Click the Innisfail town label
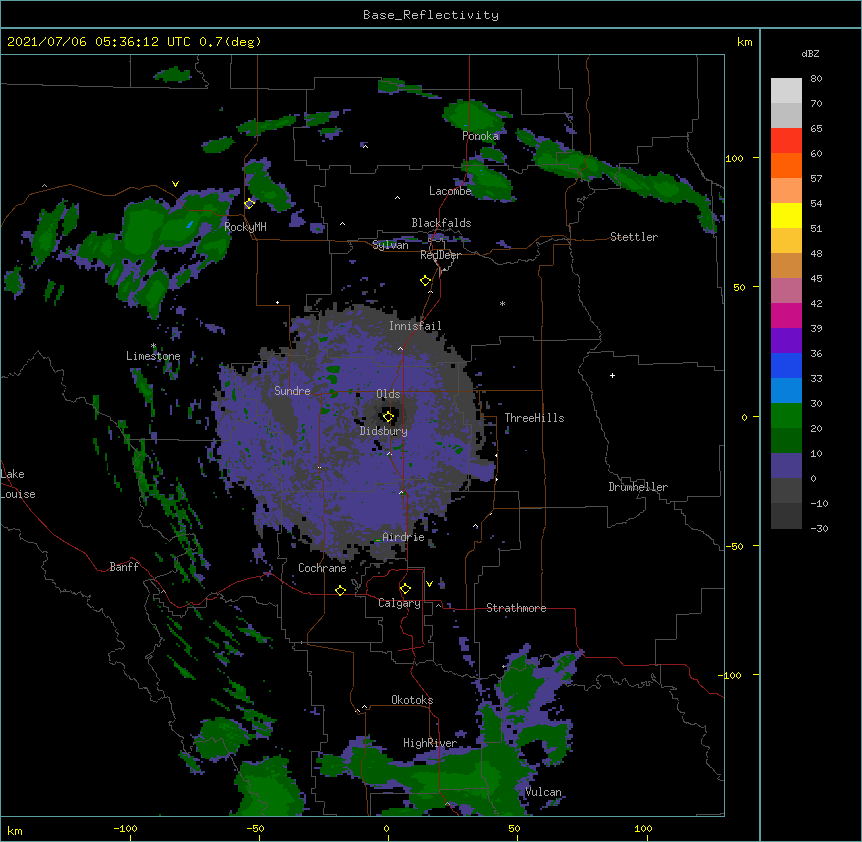Image resolution: width=862 pixels, height=842 pixels. pyautogui.click(x=415, y=326)
